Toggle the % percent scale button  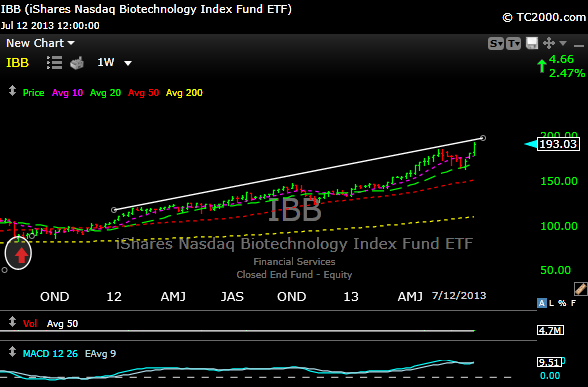(562, 303)
